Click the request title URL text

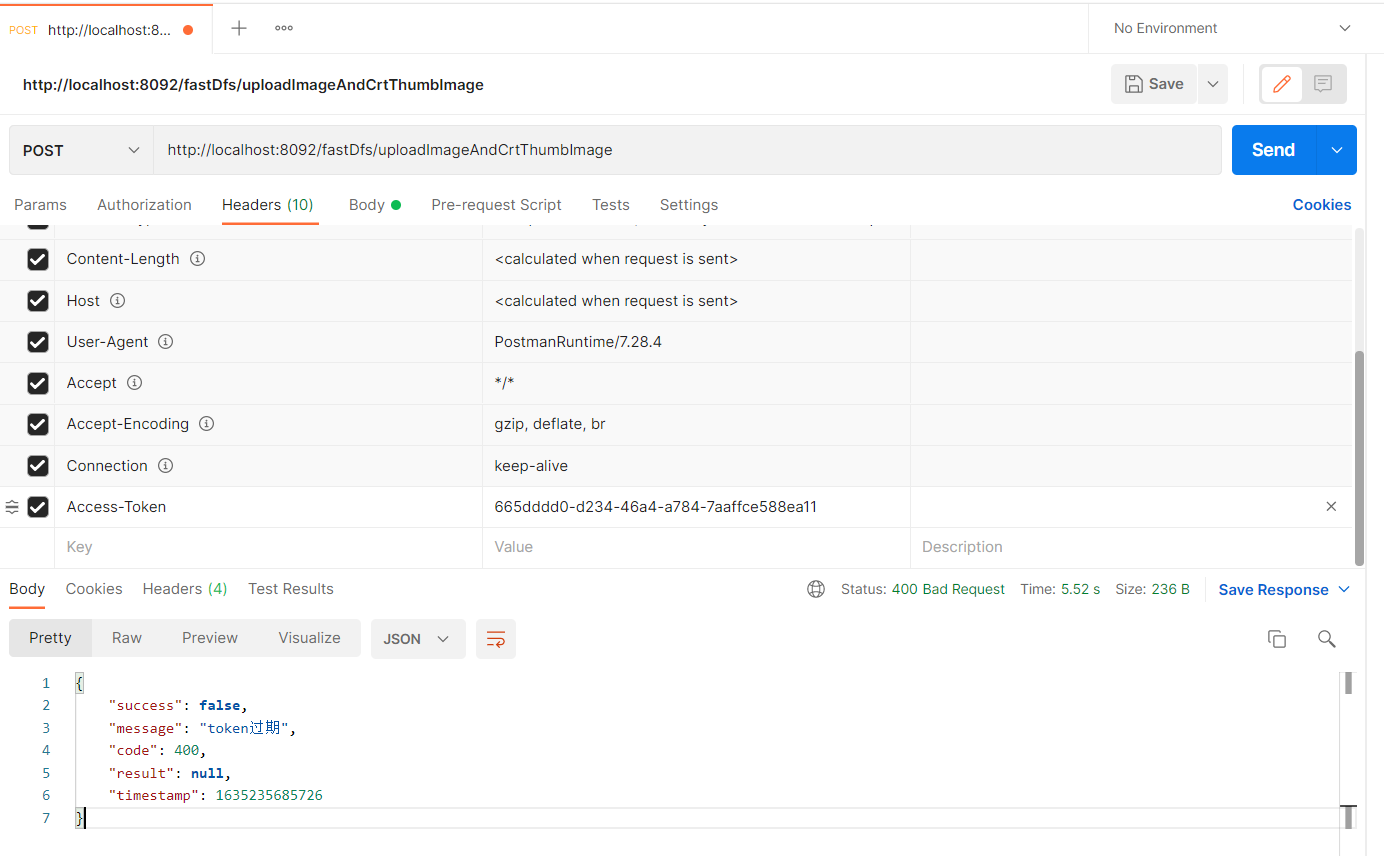253,85
